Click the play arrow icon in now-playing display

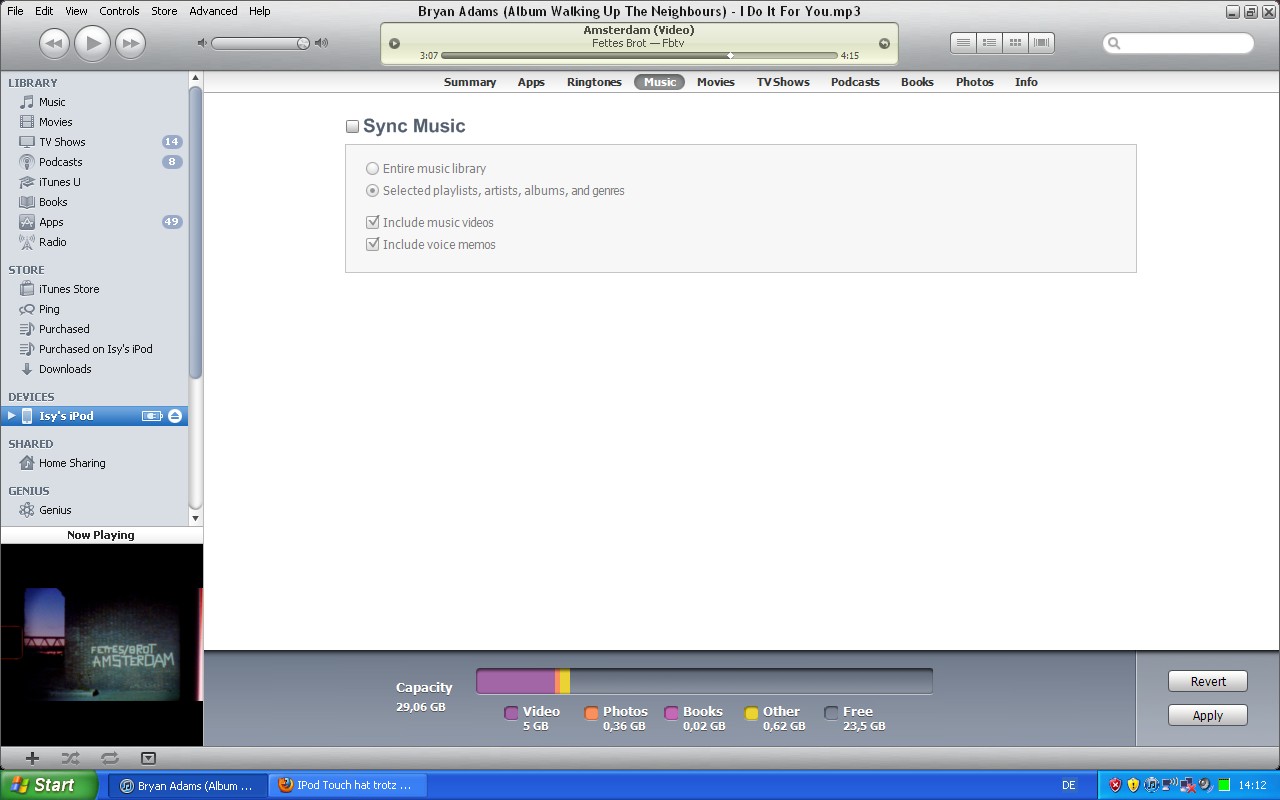click(394, 43)
